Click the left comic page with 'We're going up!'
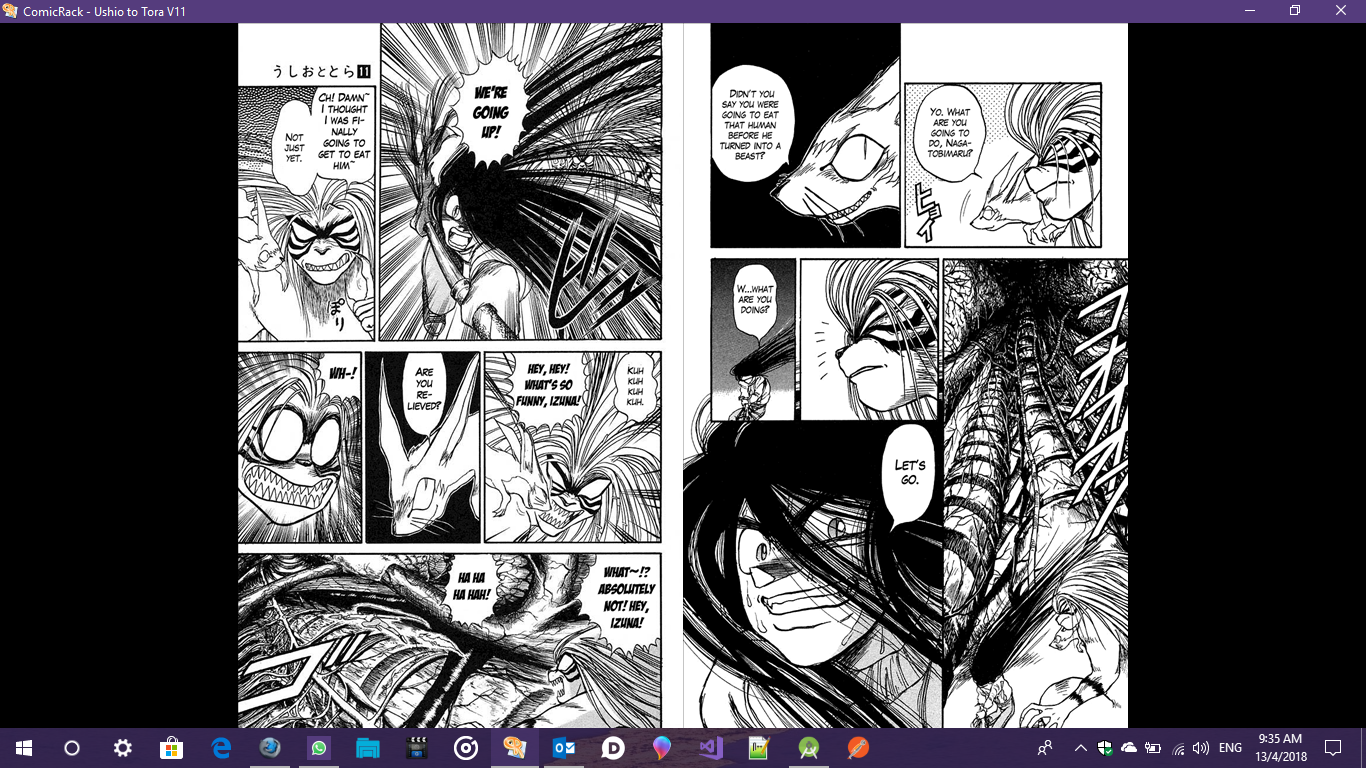The width and height of the screenshot is (1366, 768). (449, 376)
